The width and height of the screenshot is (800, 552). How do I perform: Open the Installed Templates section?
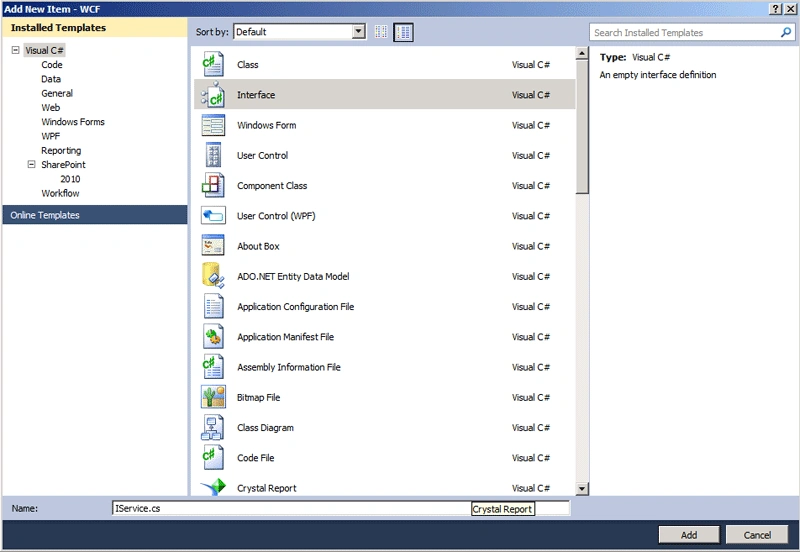pos(95,28)
